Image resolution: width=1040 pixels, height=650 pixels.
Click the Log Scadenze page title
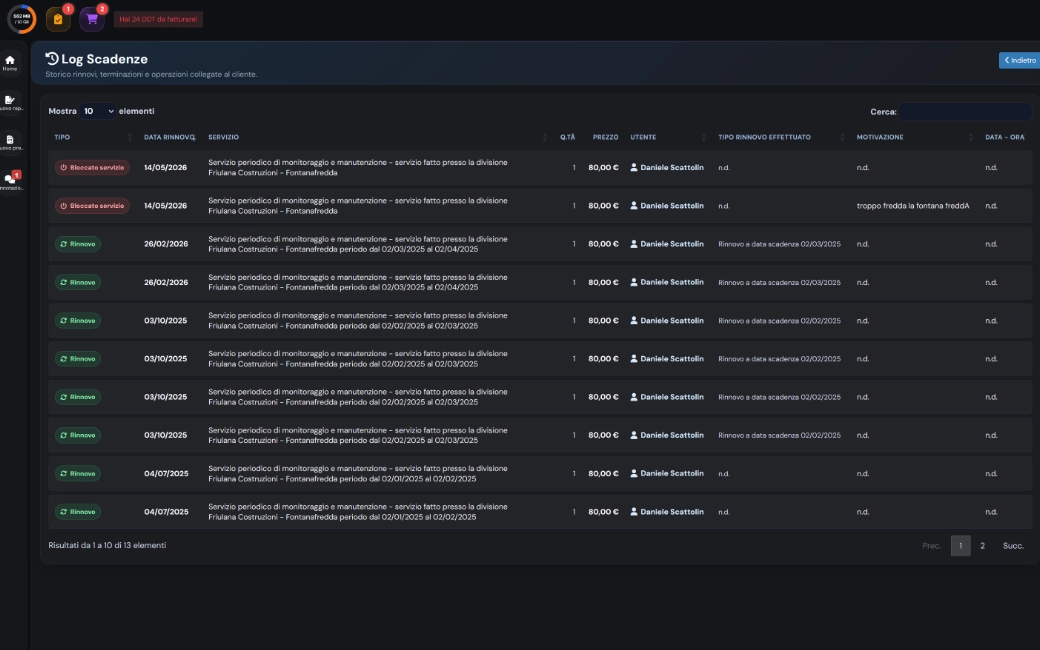pyautogui.click(x=104, y=59)
